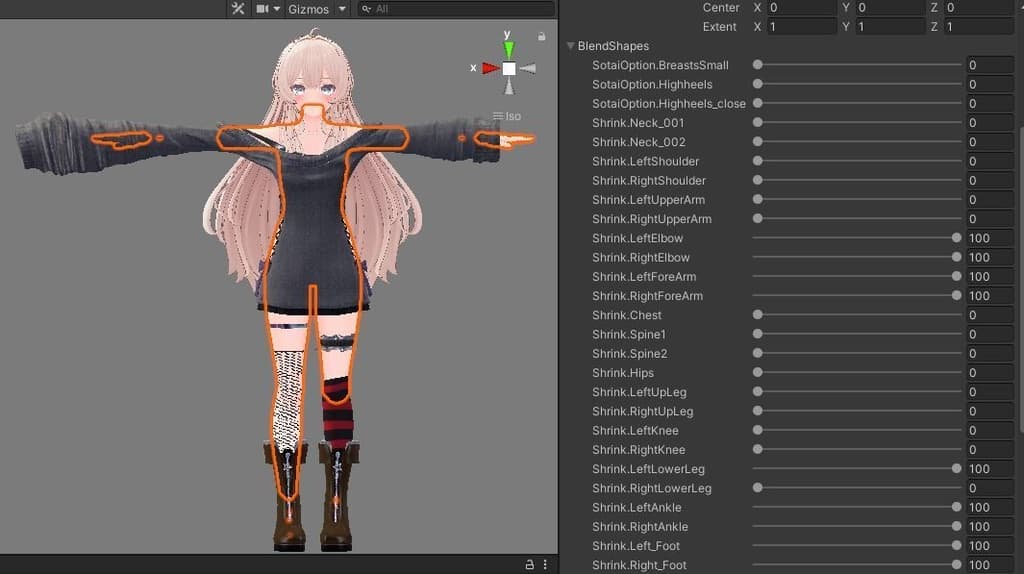The height and width of the screenshot is (574, 1024).
Task: Click the Shrink.RightLowerLeg slider handle
Action: click(758, 488)
